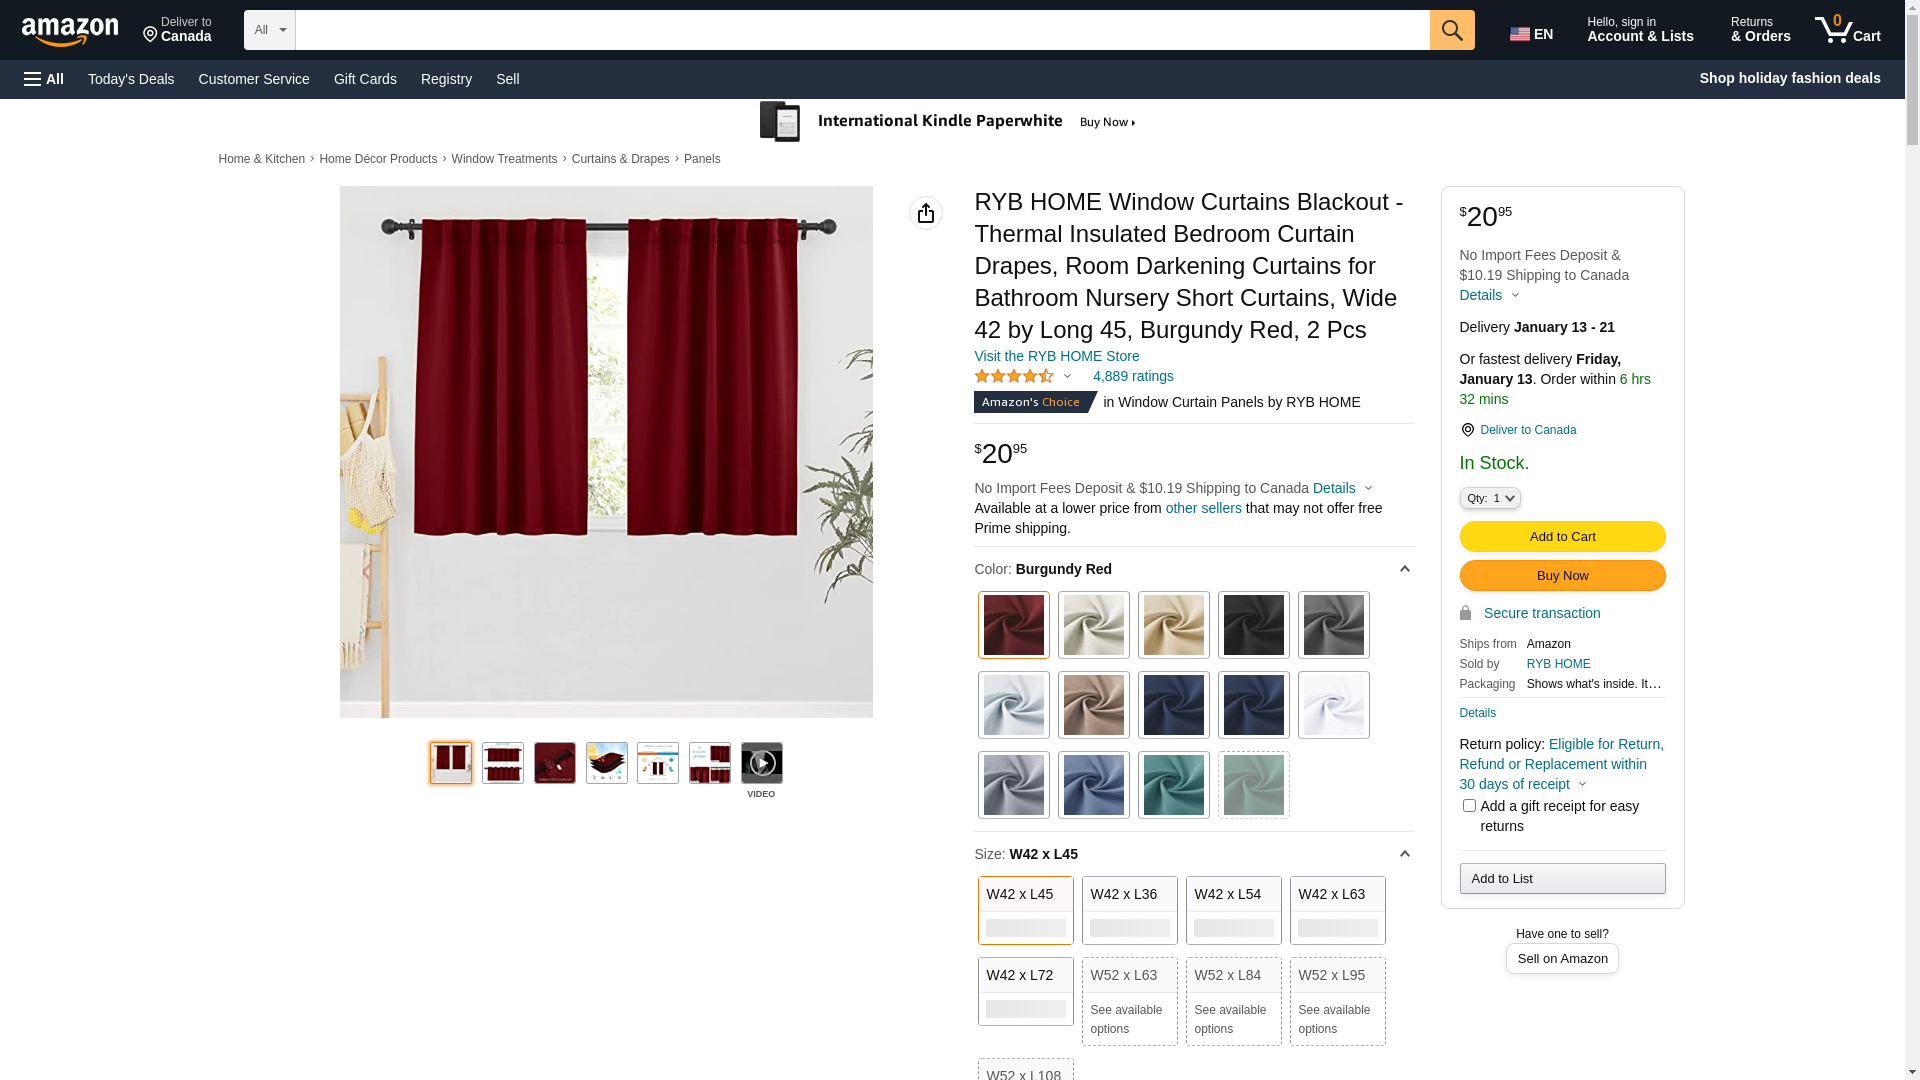Click the Add to Cart button
This screenshot has height=1080, width=1920.
(1562, 537)
